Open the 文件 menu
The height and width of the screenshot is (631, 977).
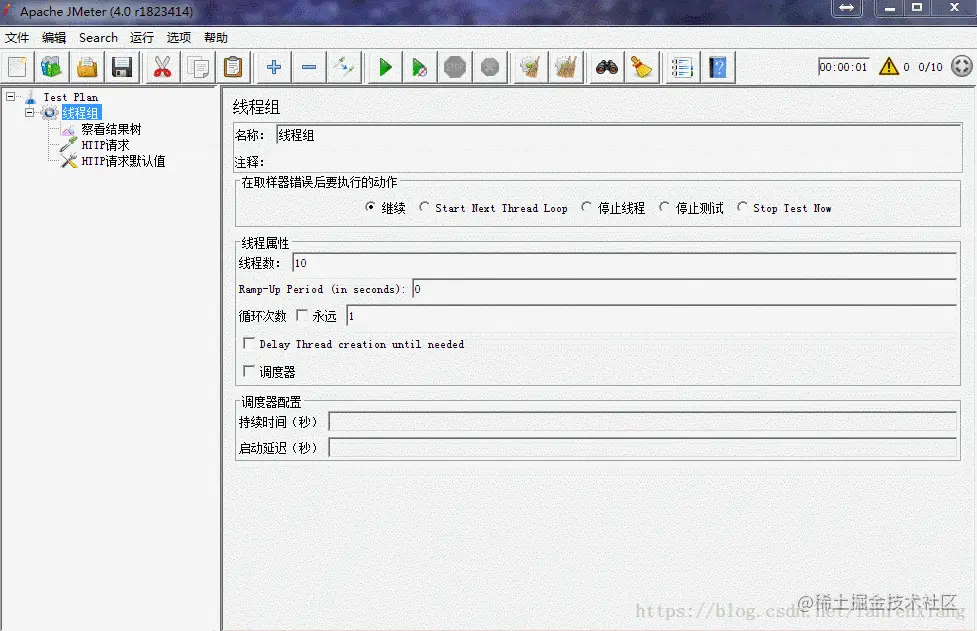click(17, 37)
